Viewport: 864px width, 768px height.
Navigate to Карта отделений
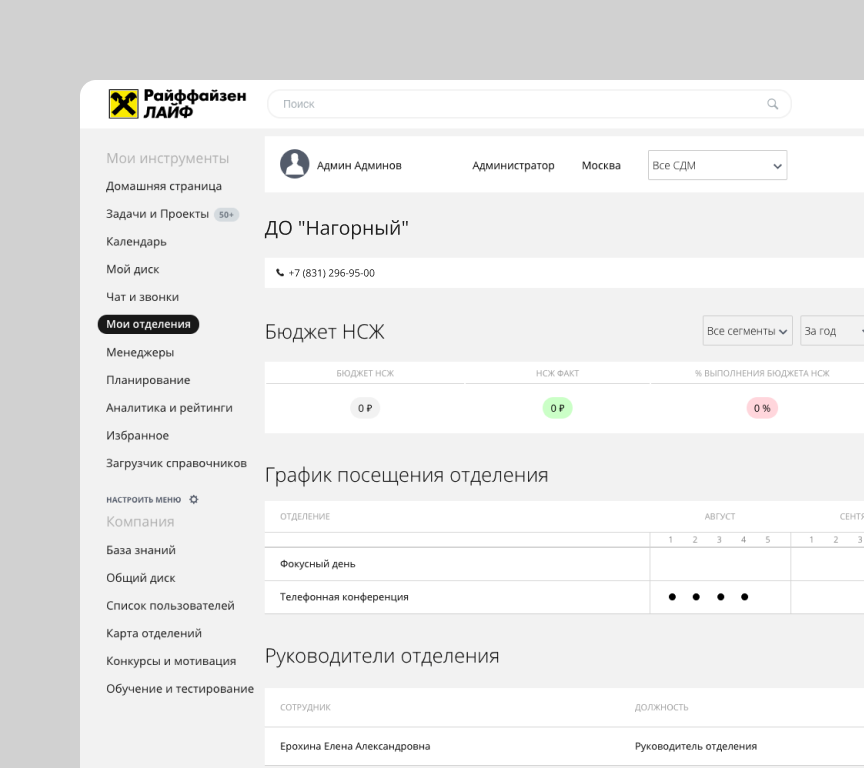click(x=155, y=633)
